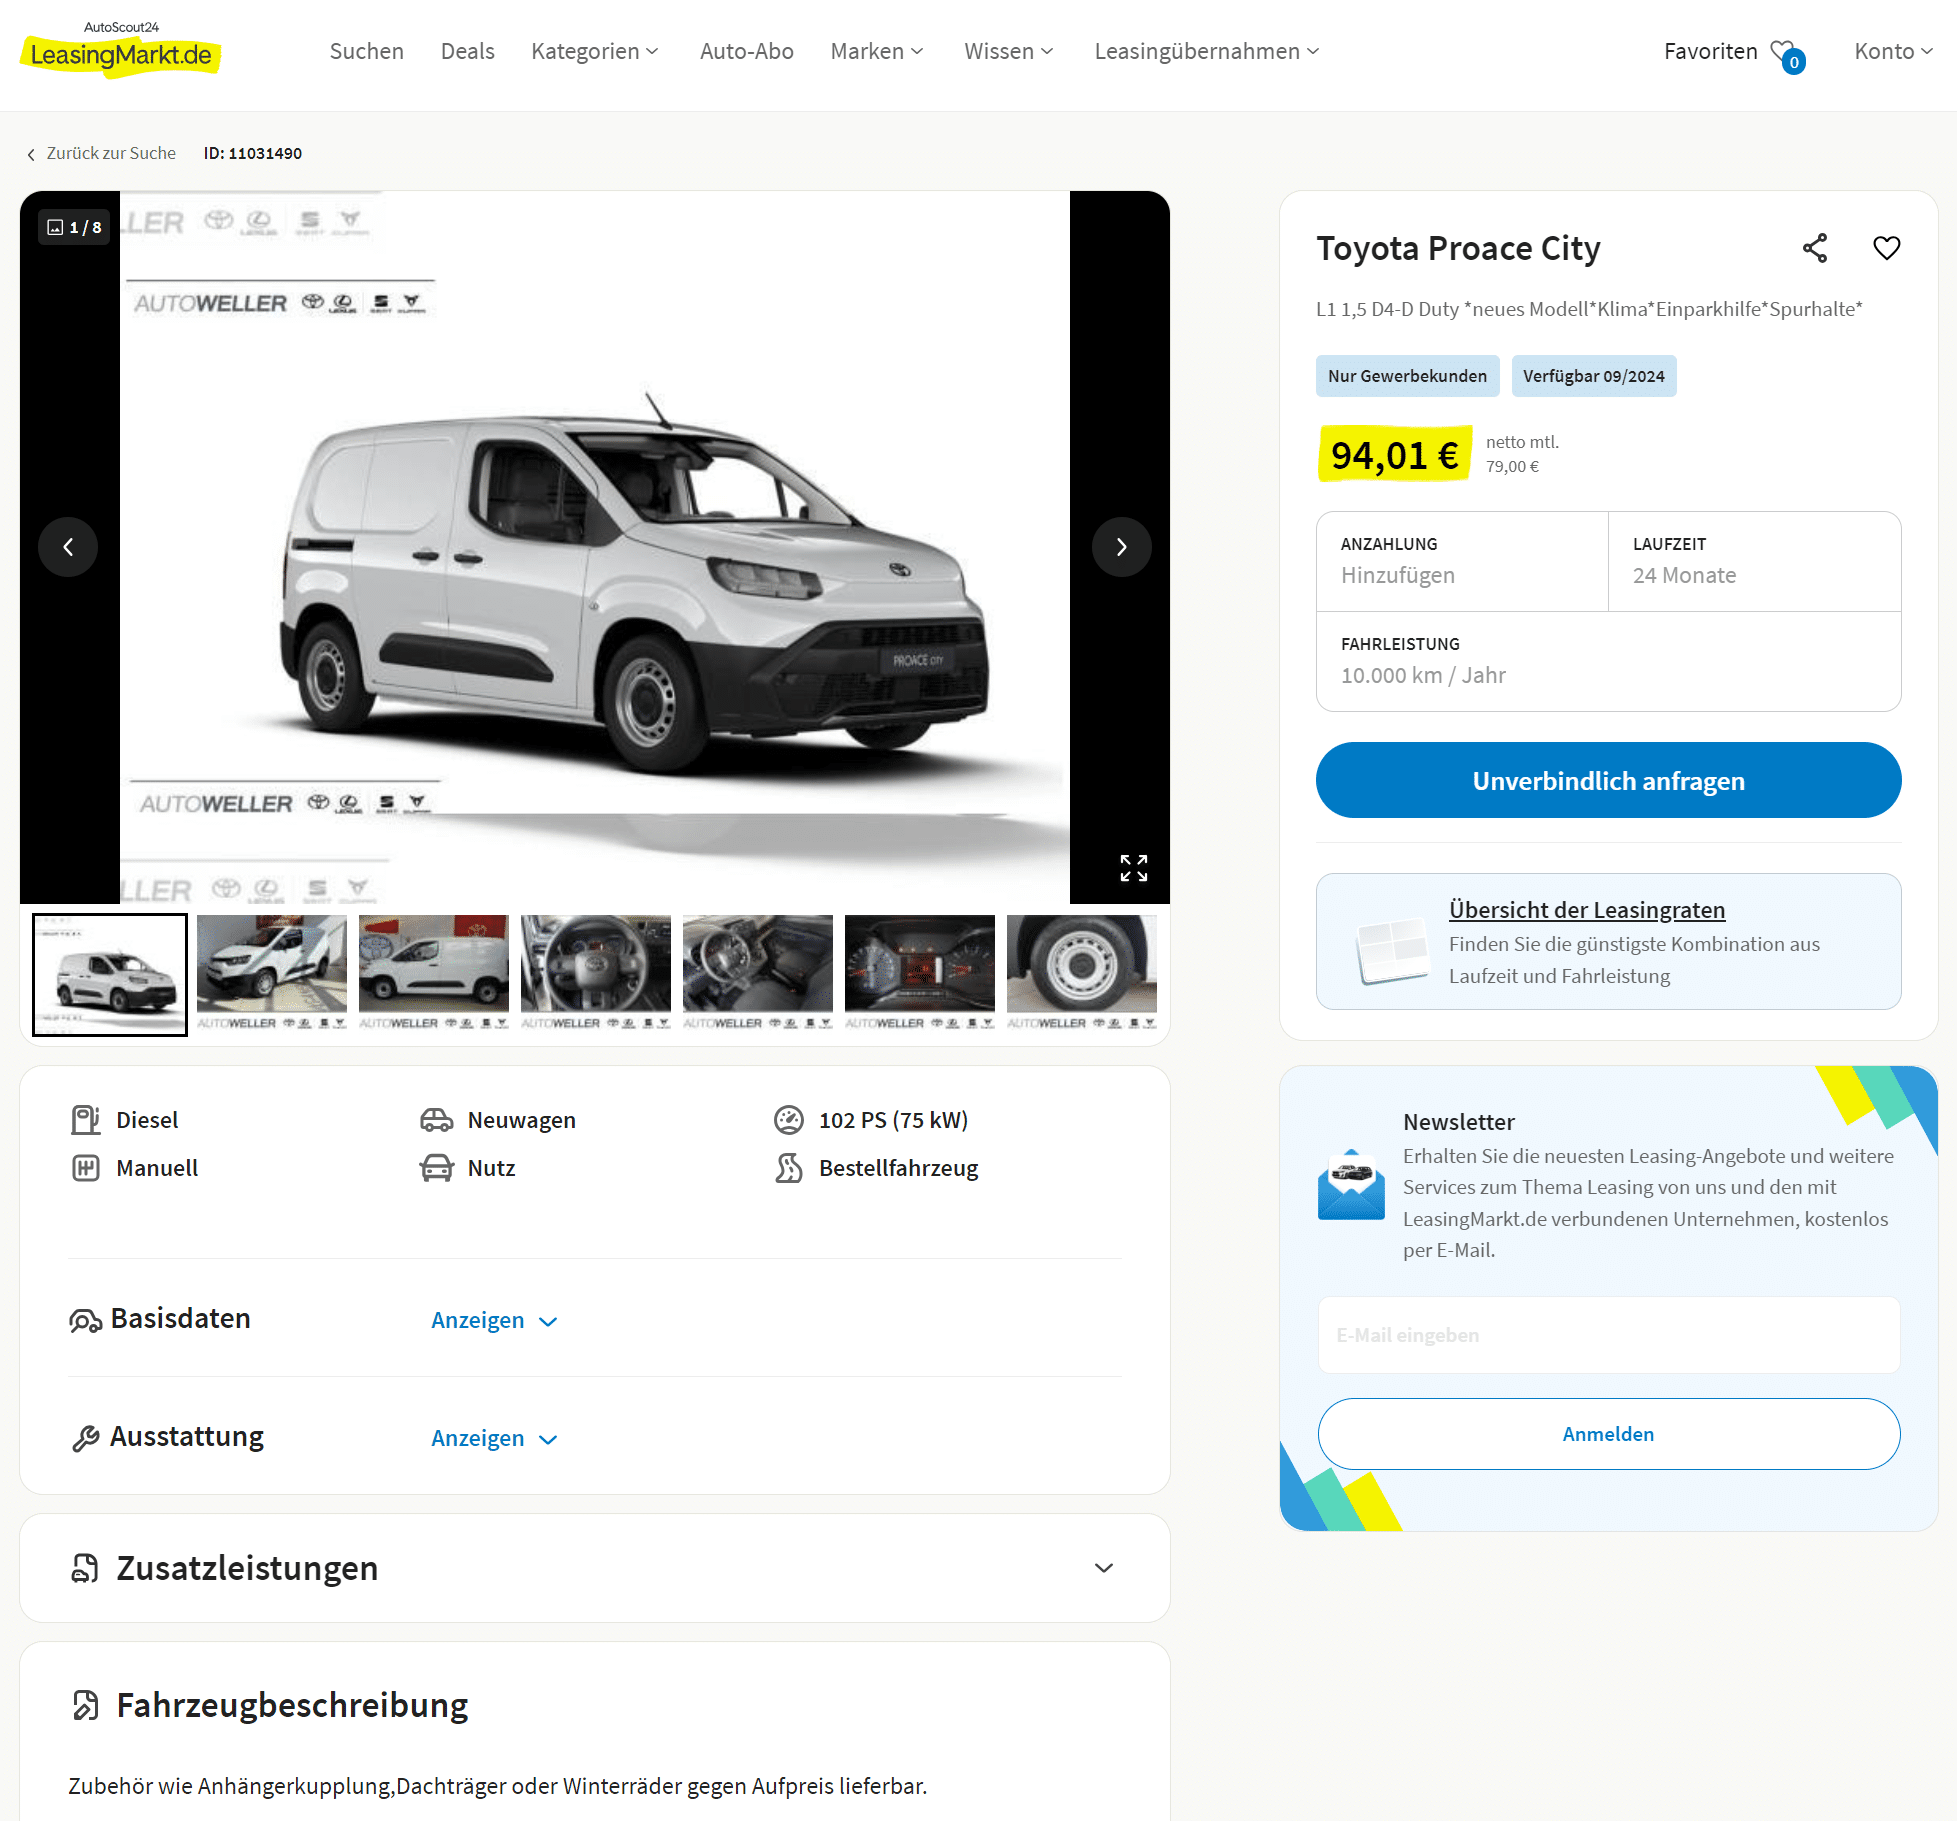
Task: Open the Anzahlung Hinzufügen field
Action: coord(1462,561)
